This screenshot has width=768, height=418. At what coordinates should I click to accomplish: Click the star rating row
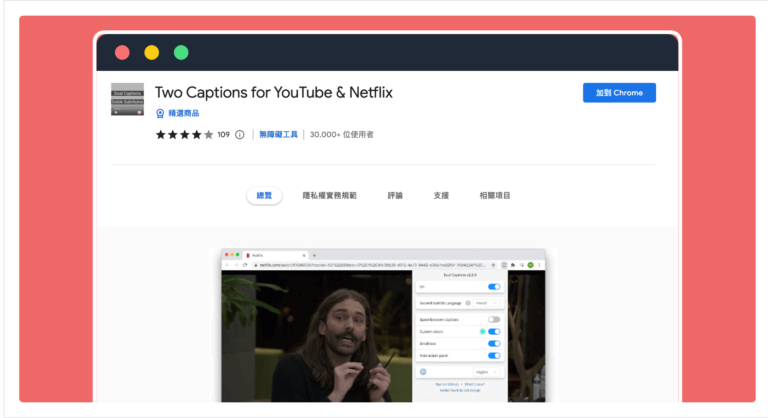[184, 135]
